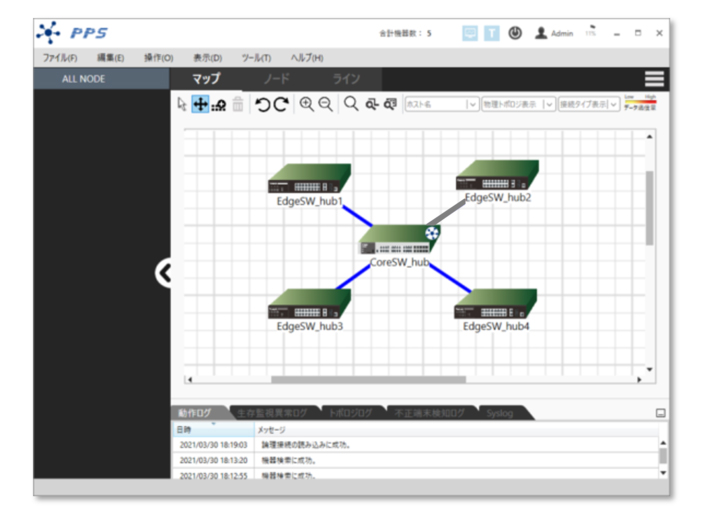This screenshot has height=524, width=710.
Task: Open the ヘルプ(H) menu
Action: tap(307, 58)
